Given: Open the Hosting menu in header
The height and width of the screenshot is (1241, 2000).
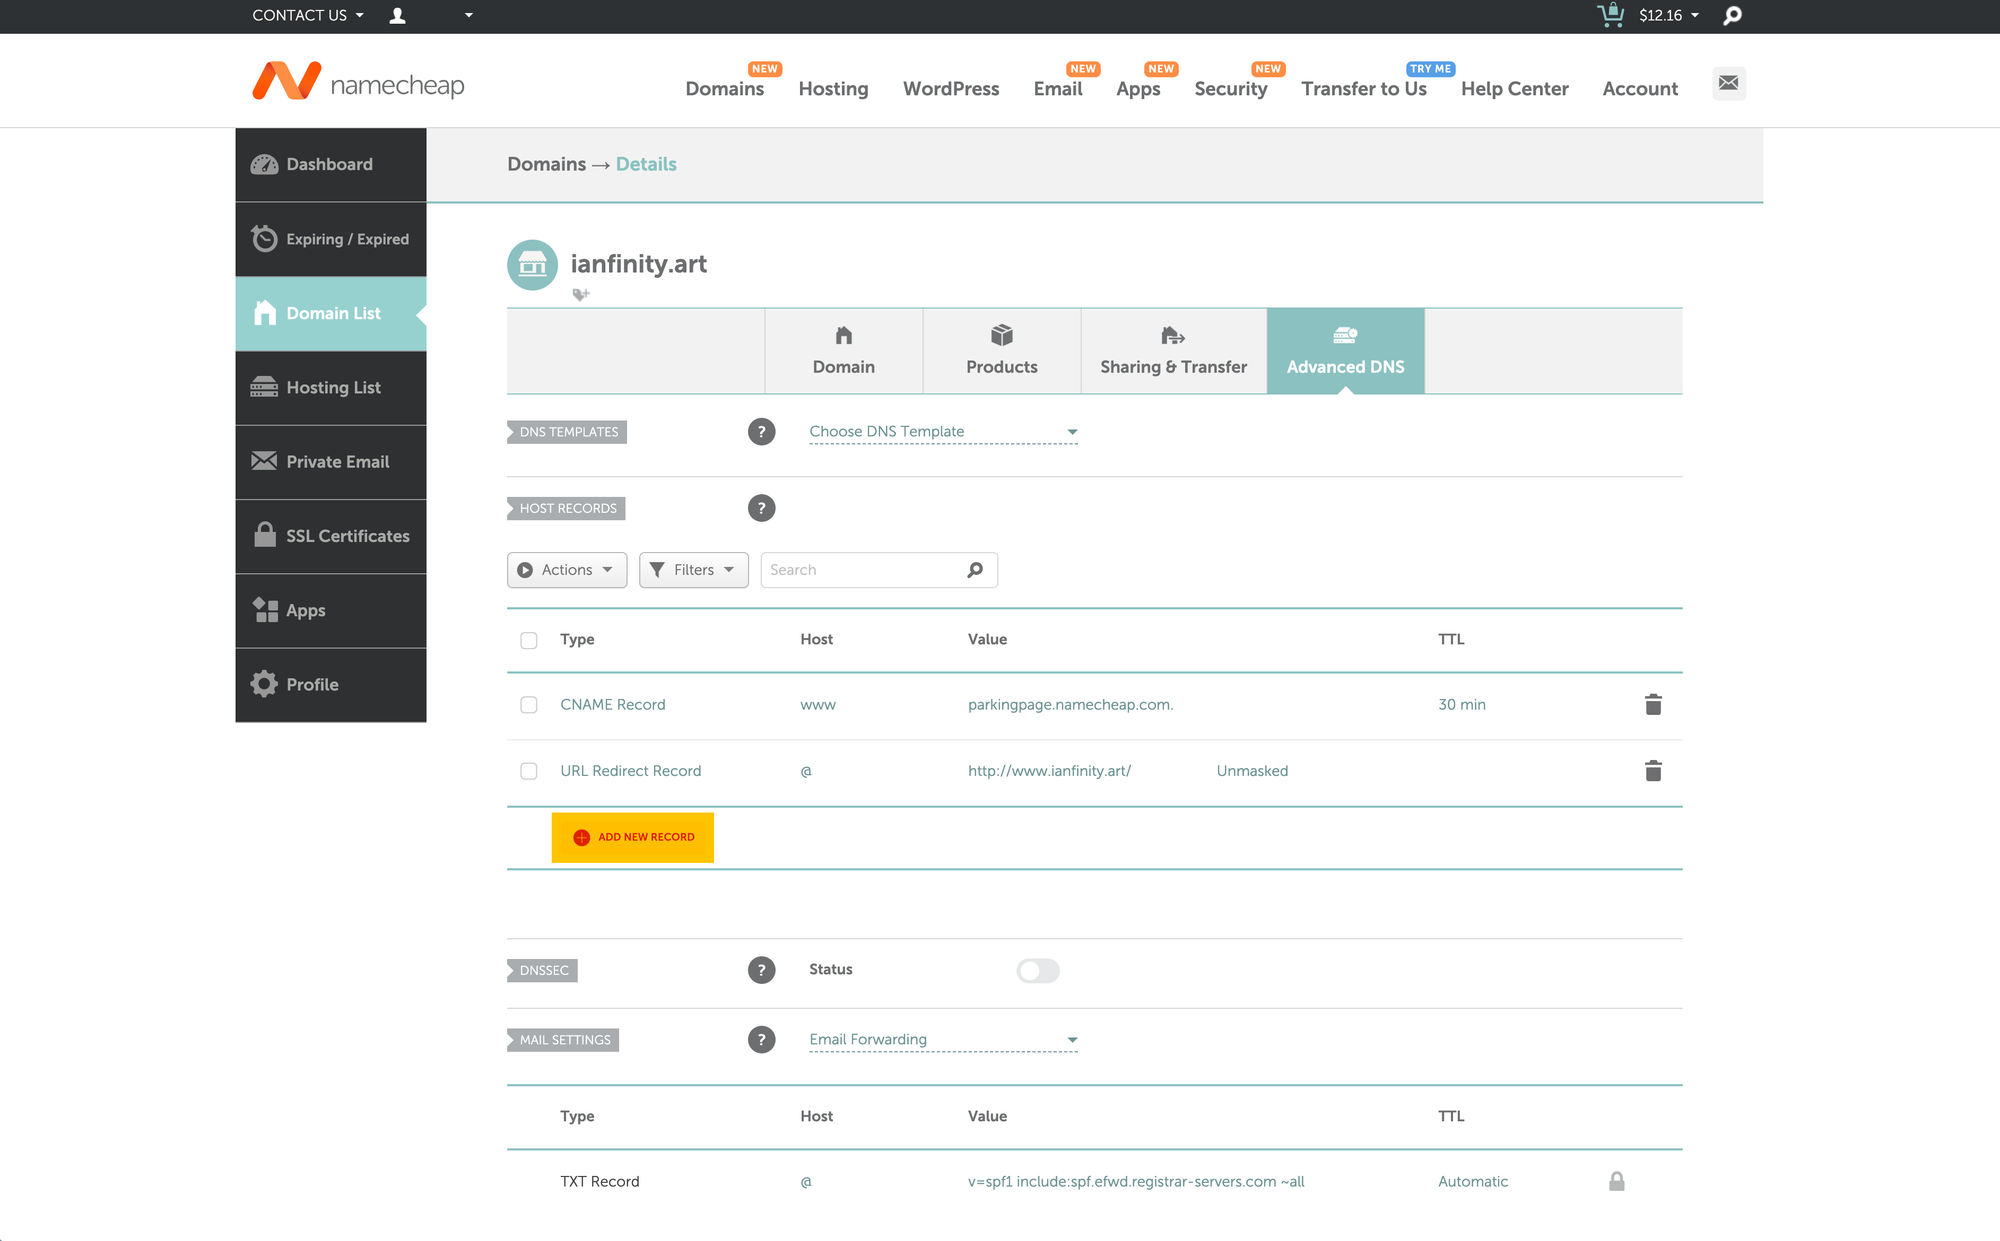Looking at the screenshot, I should point(833,89).
